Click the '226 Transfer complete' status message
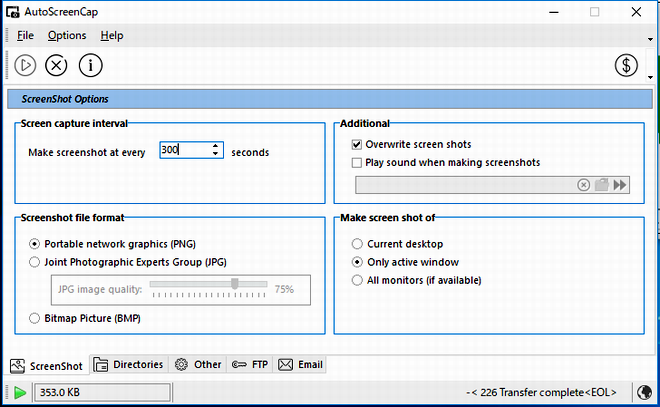Image resolution: width=660 pixels, height=407 pixels. tap(541, 392)
